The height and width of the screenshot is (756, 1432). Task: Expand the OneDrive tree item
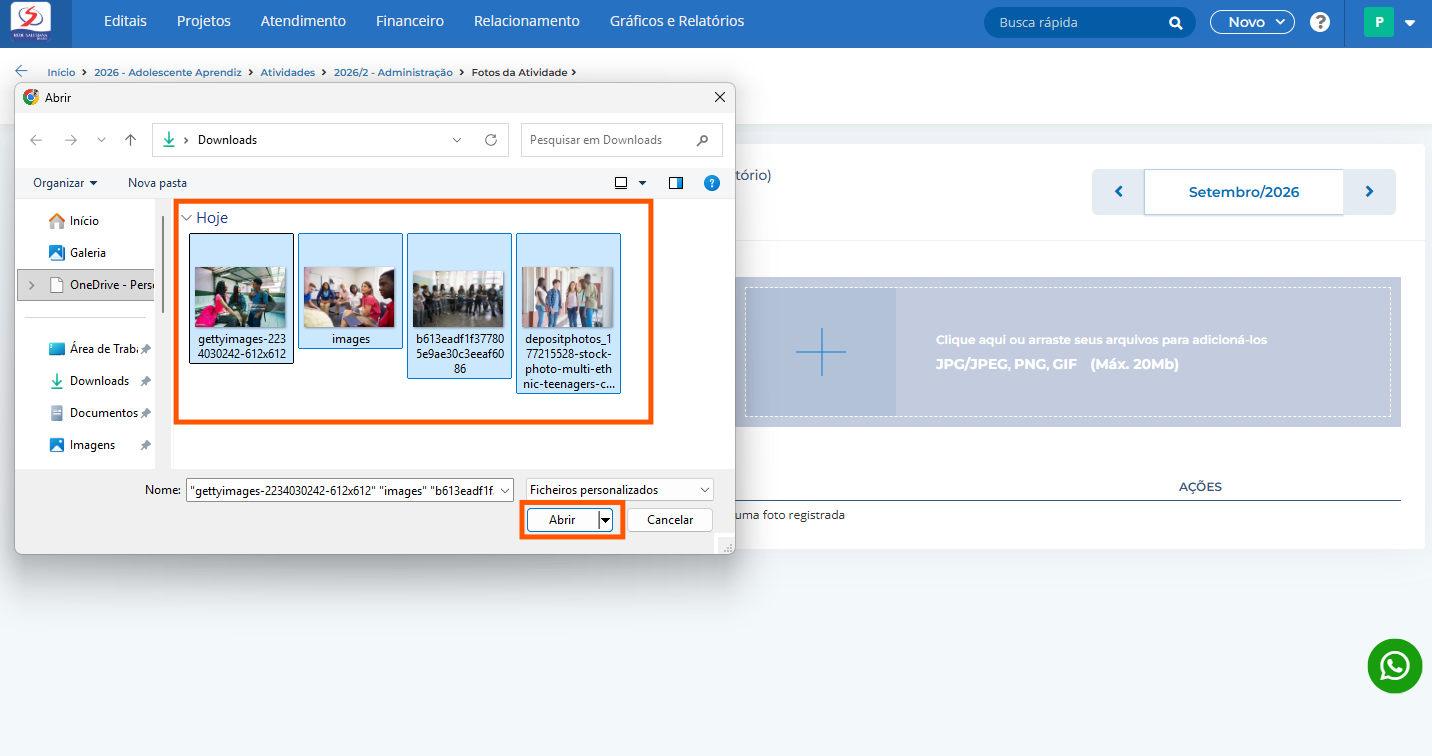(x=31, y=285)
